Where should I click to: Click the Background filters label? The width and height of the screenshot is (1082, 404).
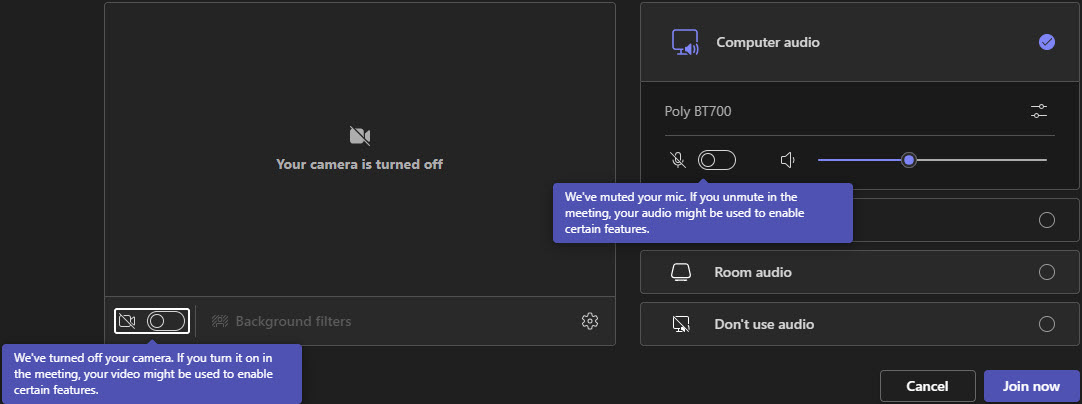pyautogui.click(x=293, y=321)
